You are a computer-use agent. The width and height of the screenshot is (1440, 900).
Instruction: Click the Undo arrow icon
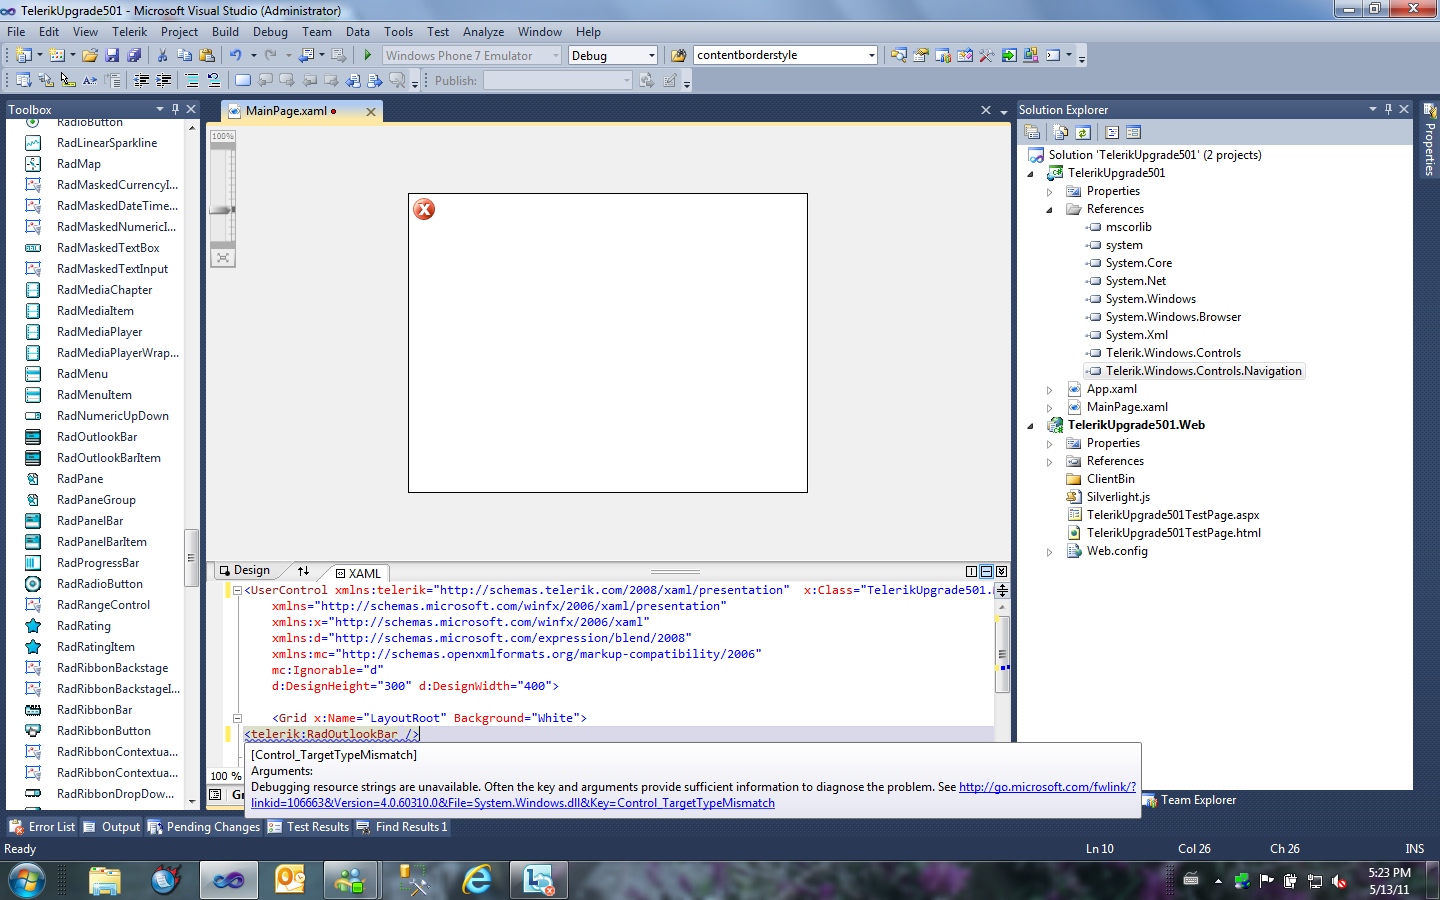tap(235, 55)
